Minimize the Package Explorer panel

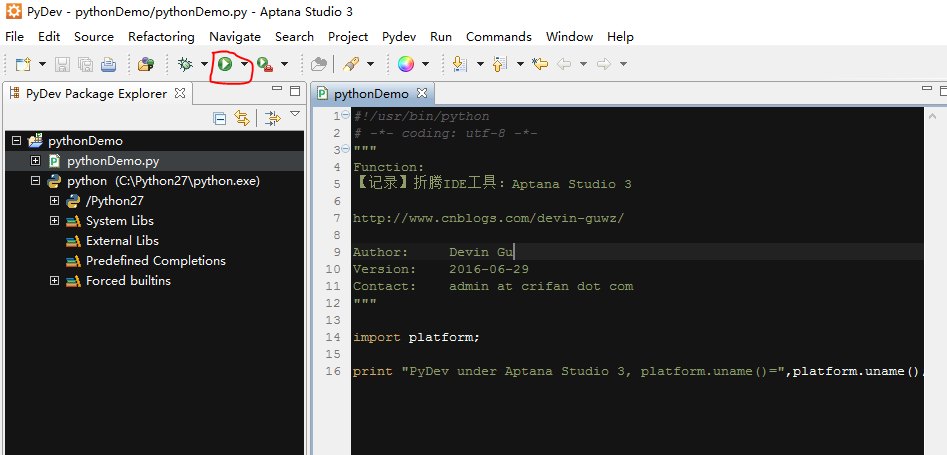[277, 89]
